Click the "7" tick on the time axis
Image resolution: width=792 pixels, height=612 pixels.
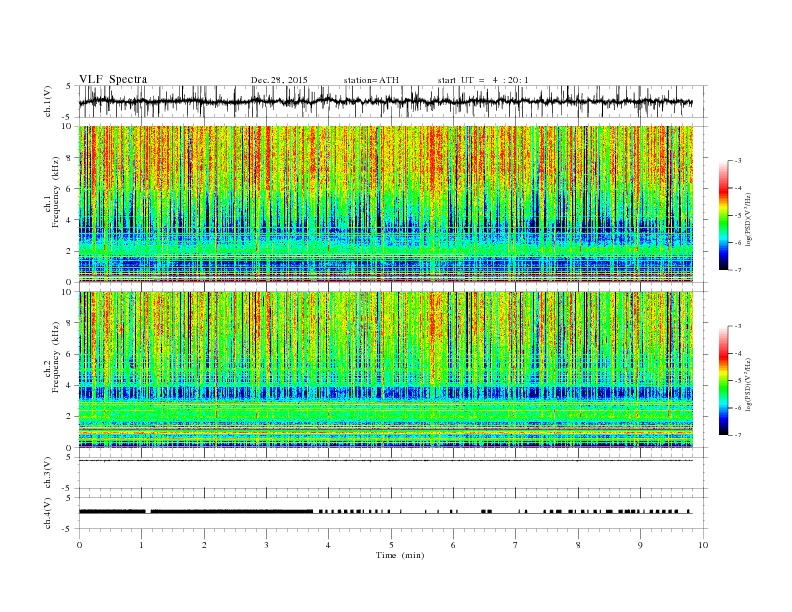pyautogui.click(x=516, y=545)
